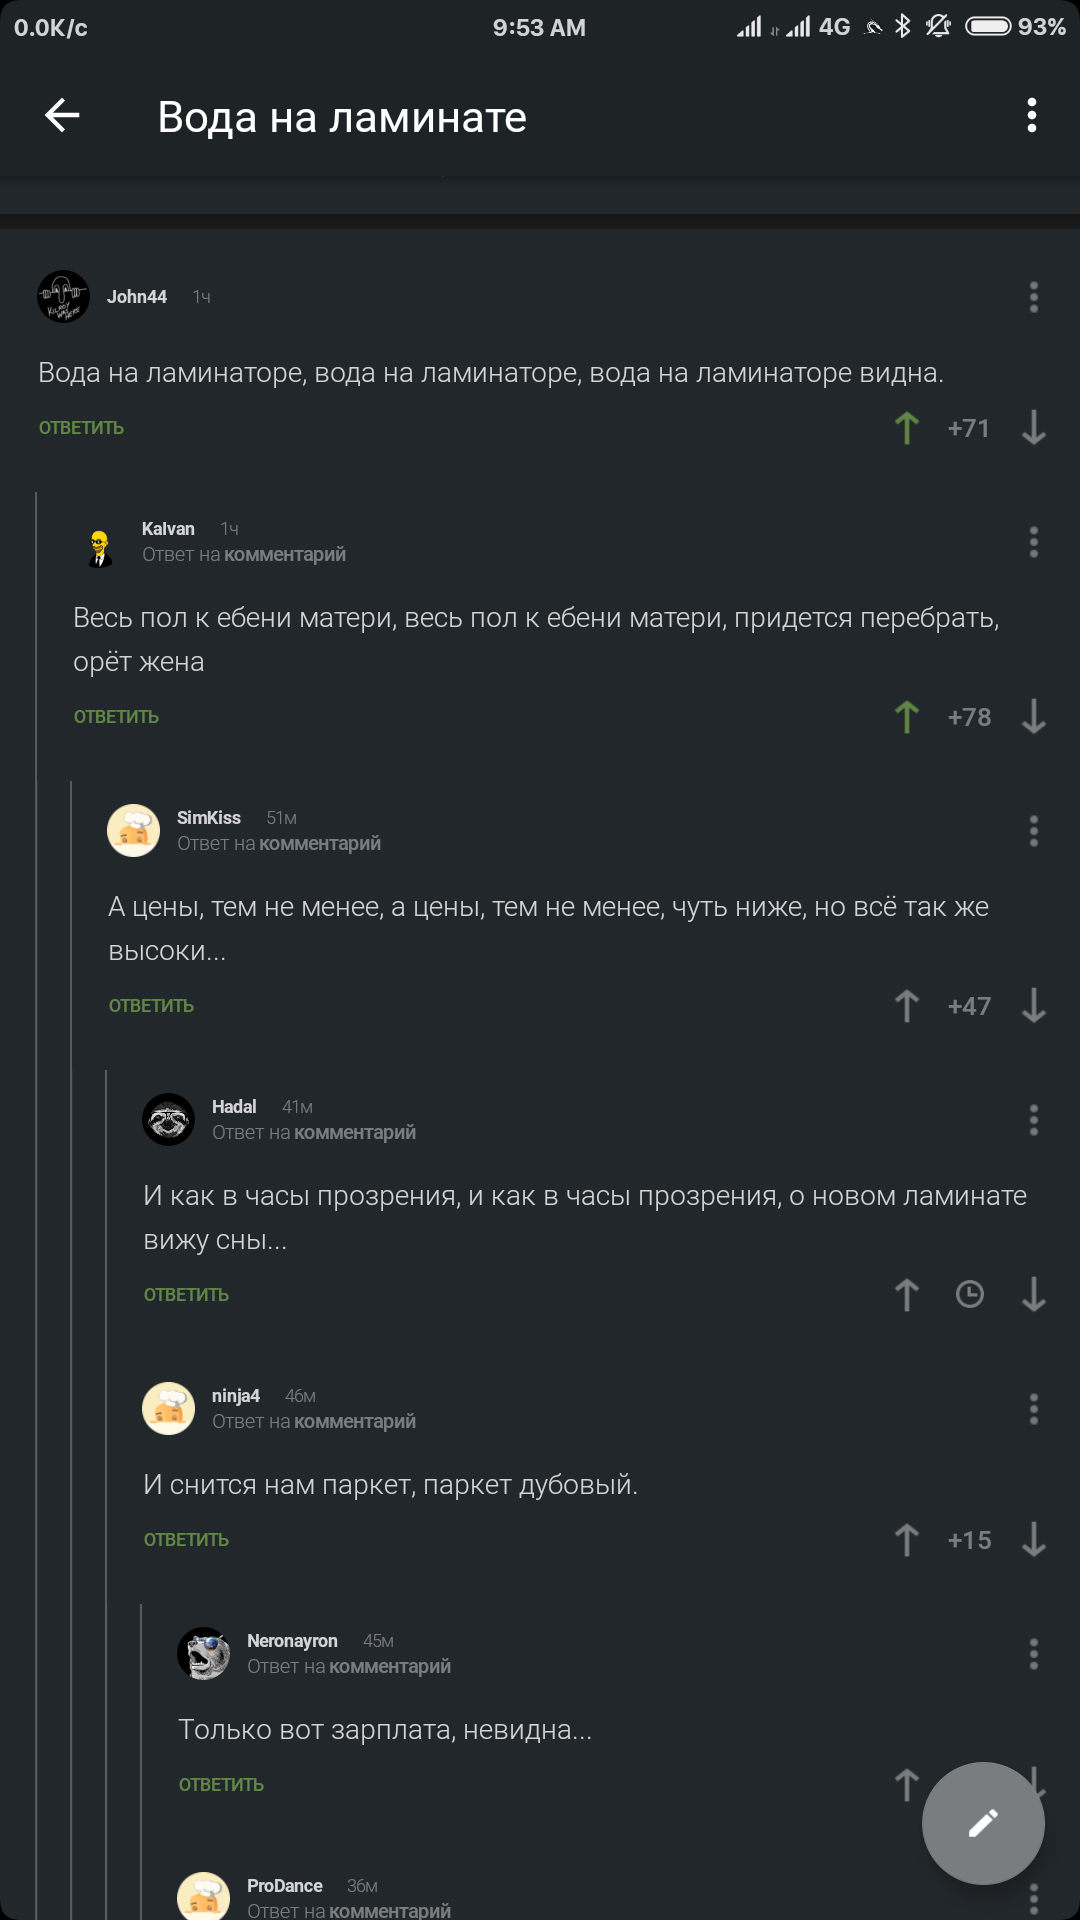The image size is (1080, 1920).
Task: Downvote Kalvan's comment
Action: pyautogui.click(x=1033, y=717)
